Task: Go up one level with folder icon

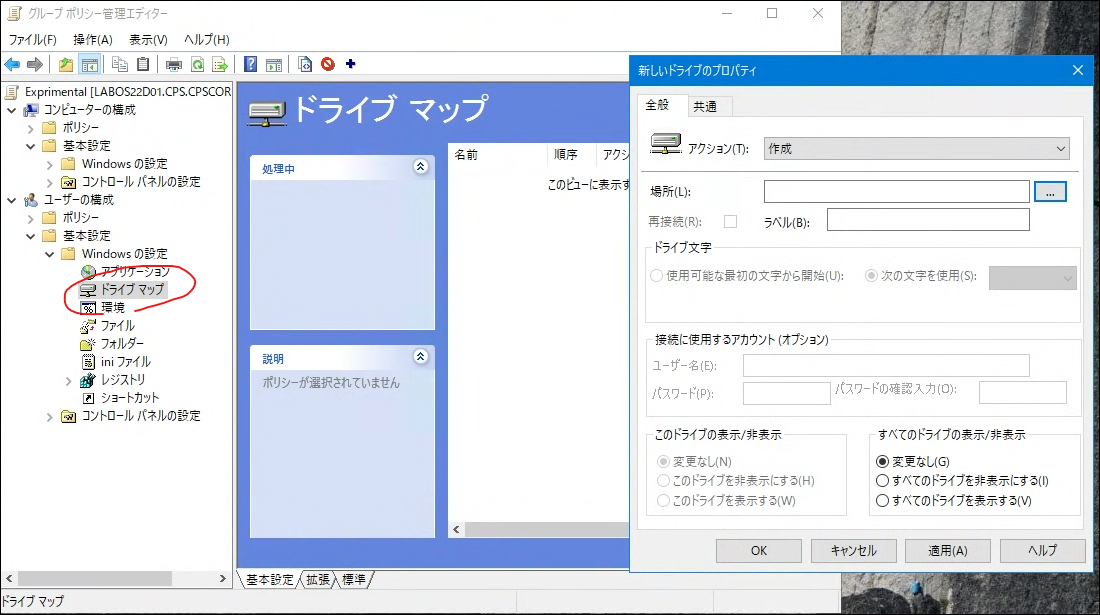Action: pos(66,65)
